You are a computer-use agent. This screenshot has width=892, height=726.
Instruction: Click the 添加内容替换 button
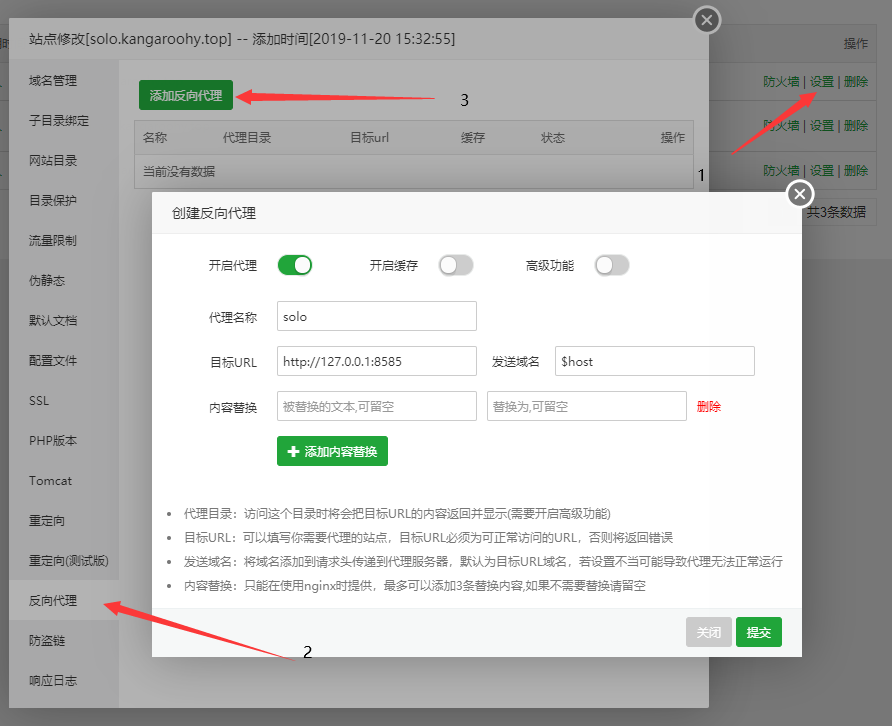tap(332, 451)
